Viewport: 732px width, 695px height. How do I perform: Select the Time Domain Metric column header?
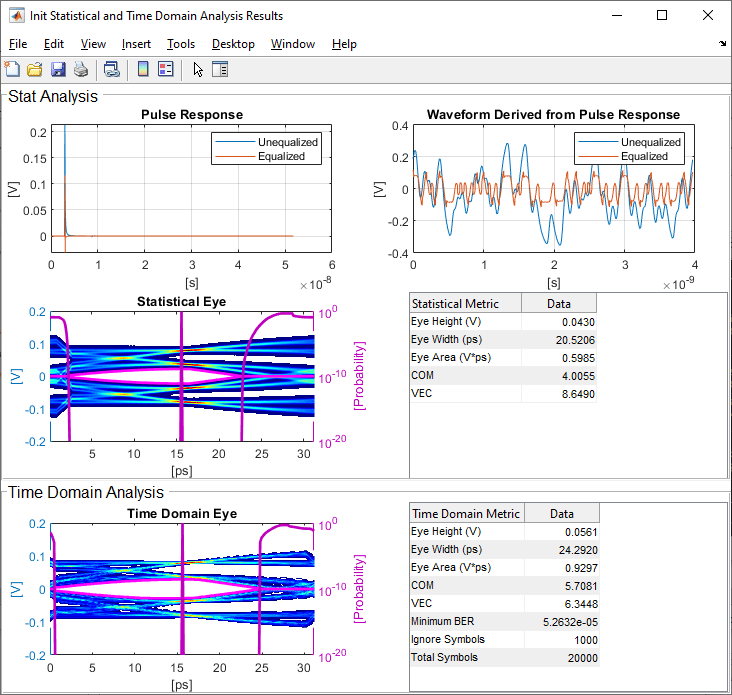[x=467, y=513]
